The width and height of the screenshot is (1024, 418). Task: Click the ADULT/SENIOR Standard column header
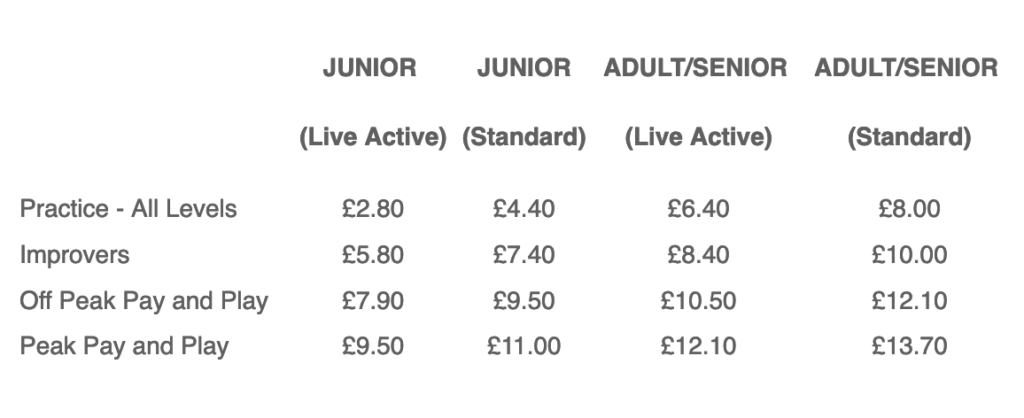click(x=906, y=102)
